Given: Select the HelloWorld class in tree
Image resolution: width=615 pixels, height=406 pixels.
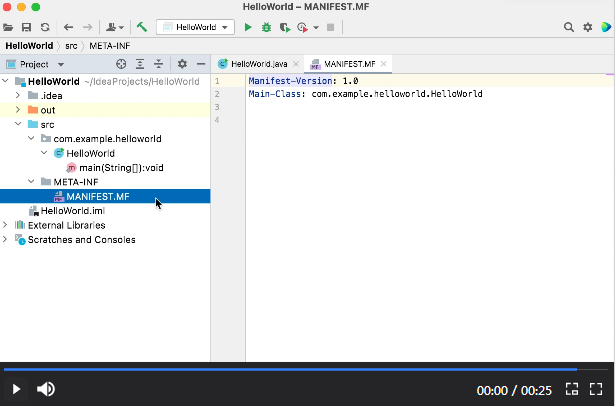Looking at the screenshot, I should 105,153.
